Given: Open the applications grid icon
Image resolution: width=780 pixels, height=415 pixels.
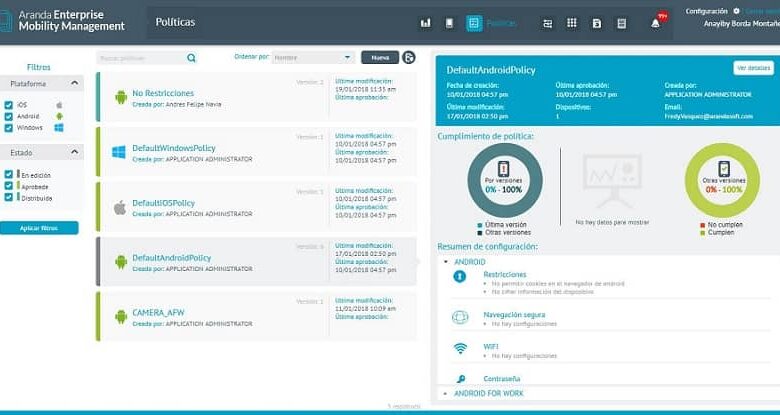Looking at the screenshot, I should click(x=572, y=23).
